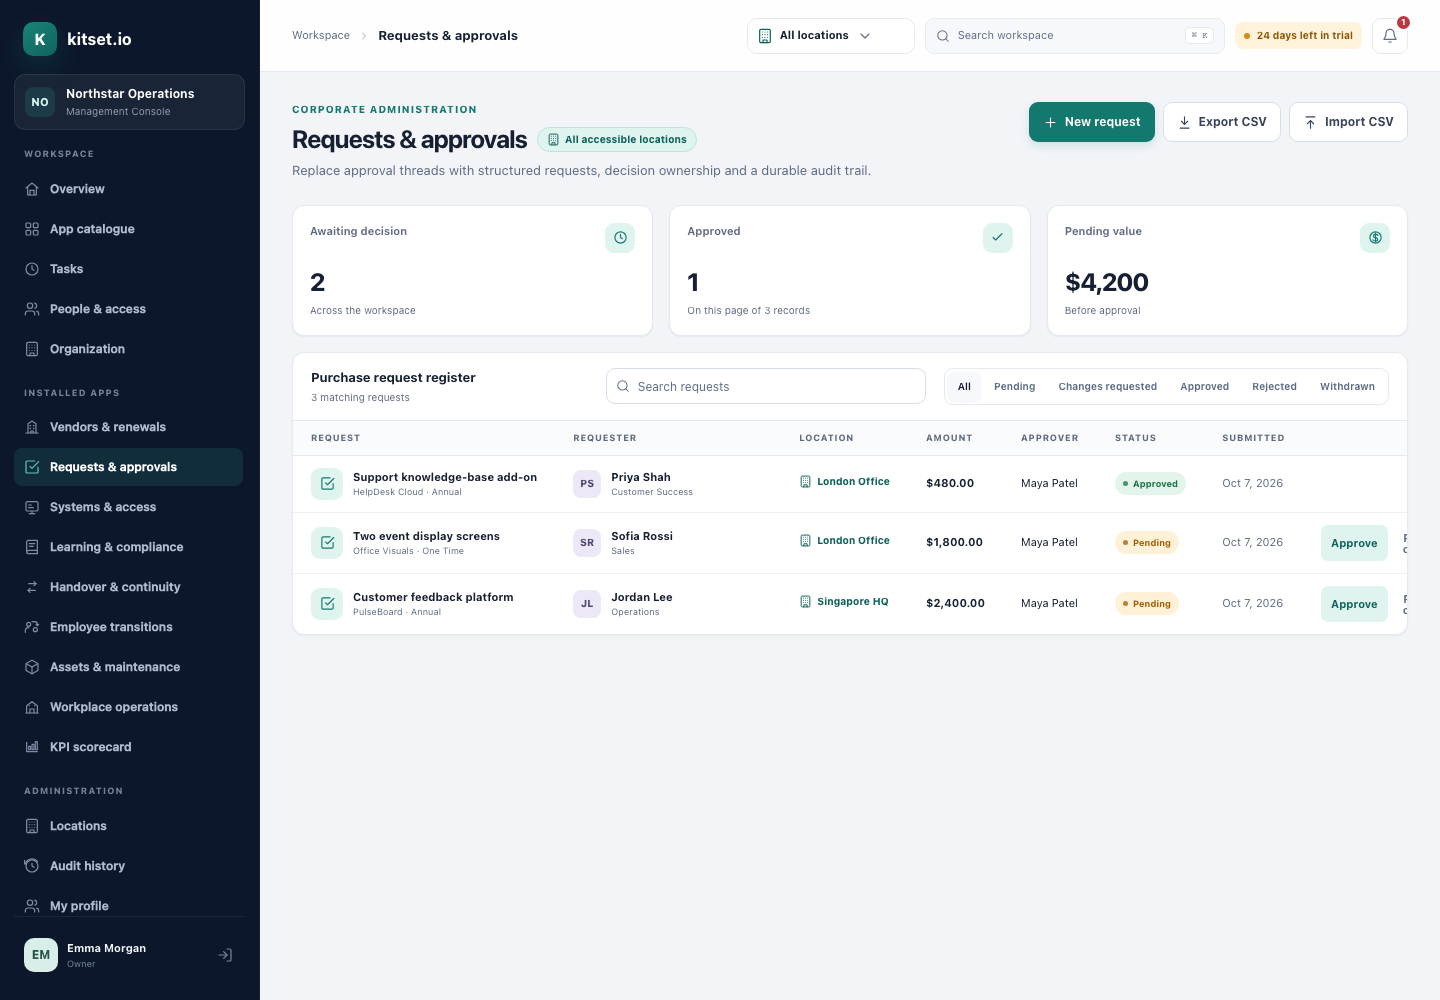This screenshot has width=1440, height=1000.
Task: Show Rejected requests tab
Action: [x=1274, y=387]
